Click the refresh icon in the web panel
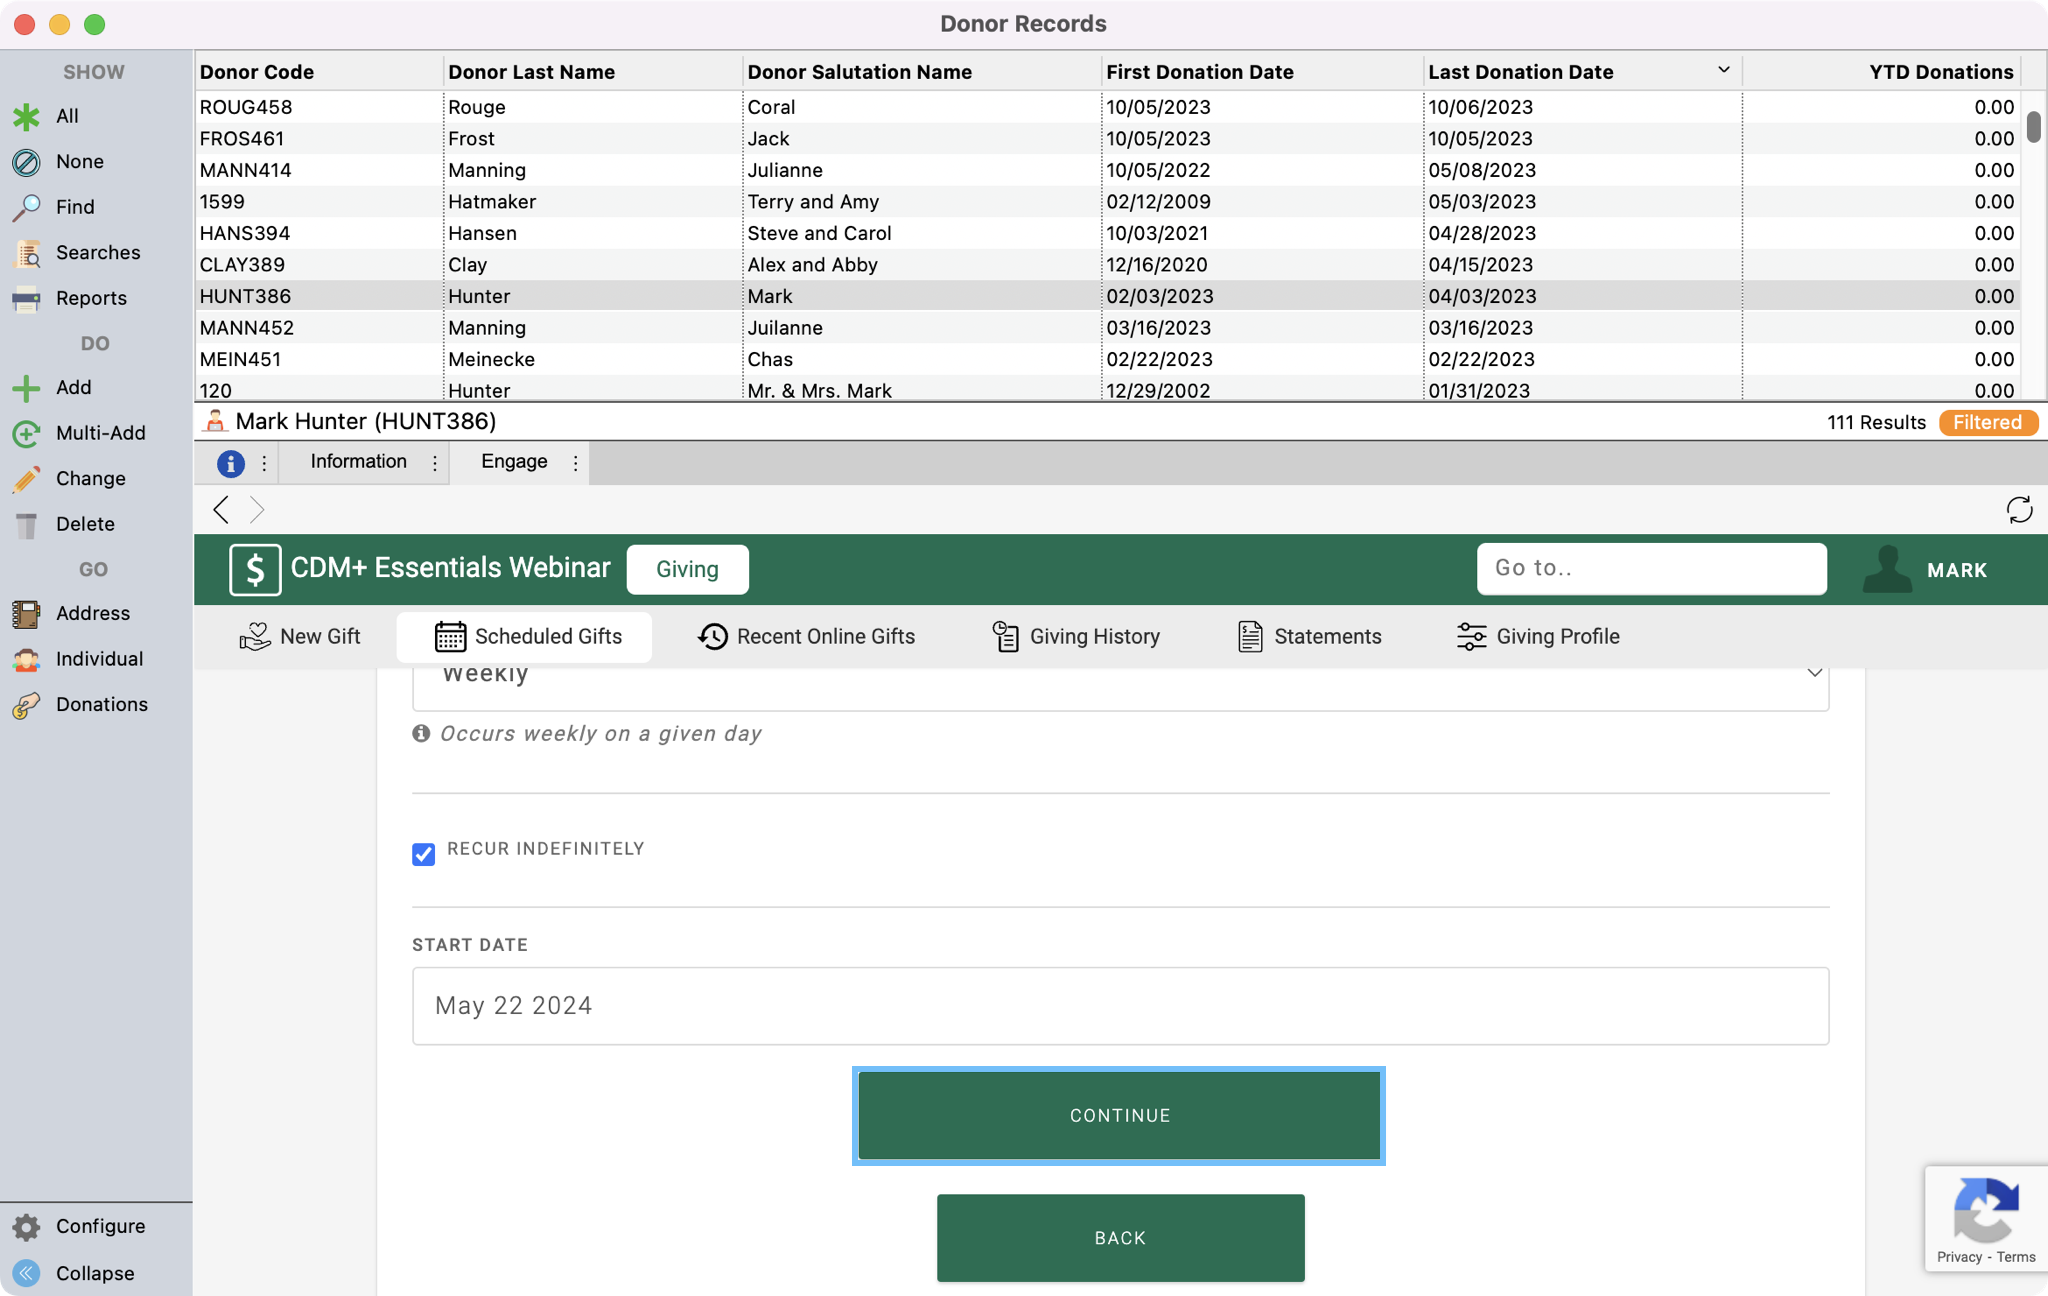The height and width of the screenshot is (1296, 2048). click(x=2019, y=510)
